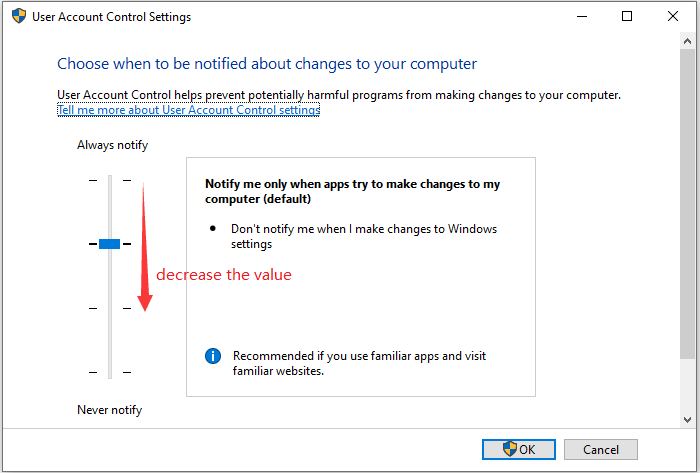Close the User Account Control Settings window
The width and height of the screenshot is (700, 473).
click(x=673, y=17)
